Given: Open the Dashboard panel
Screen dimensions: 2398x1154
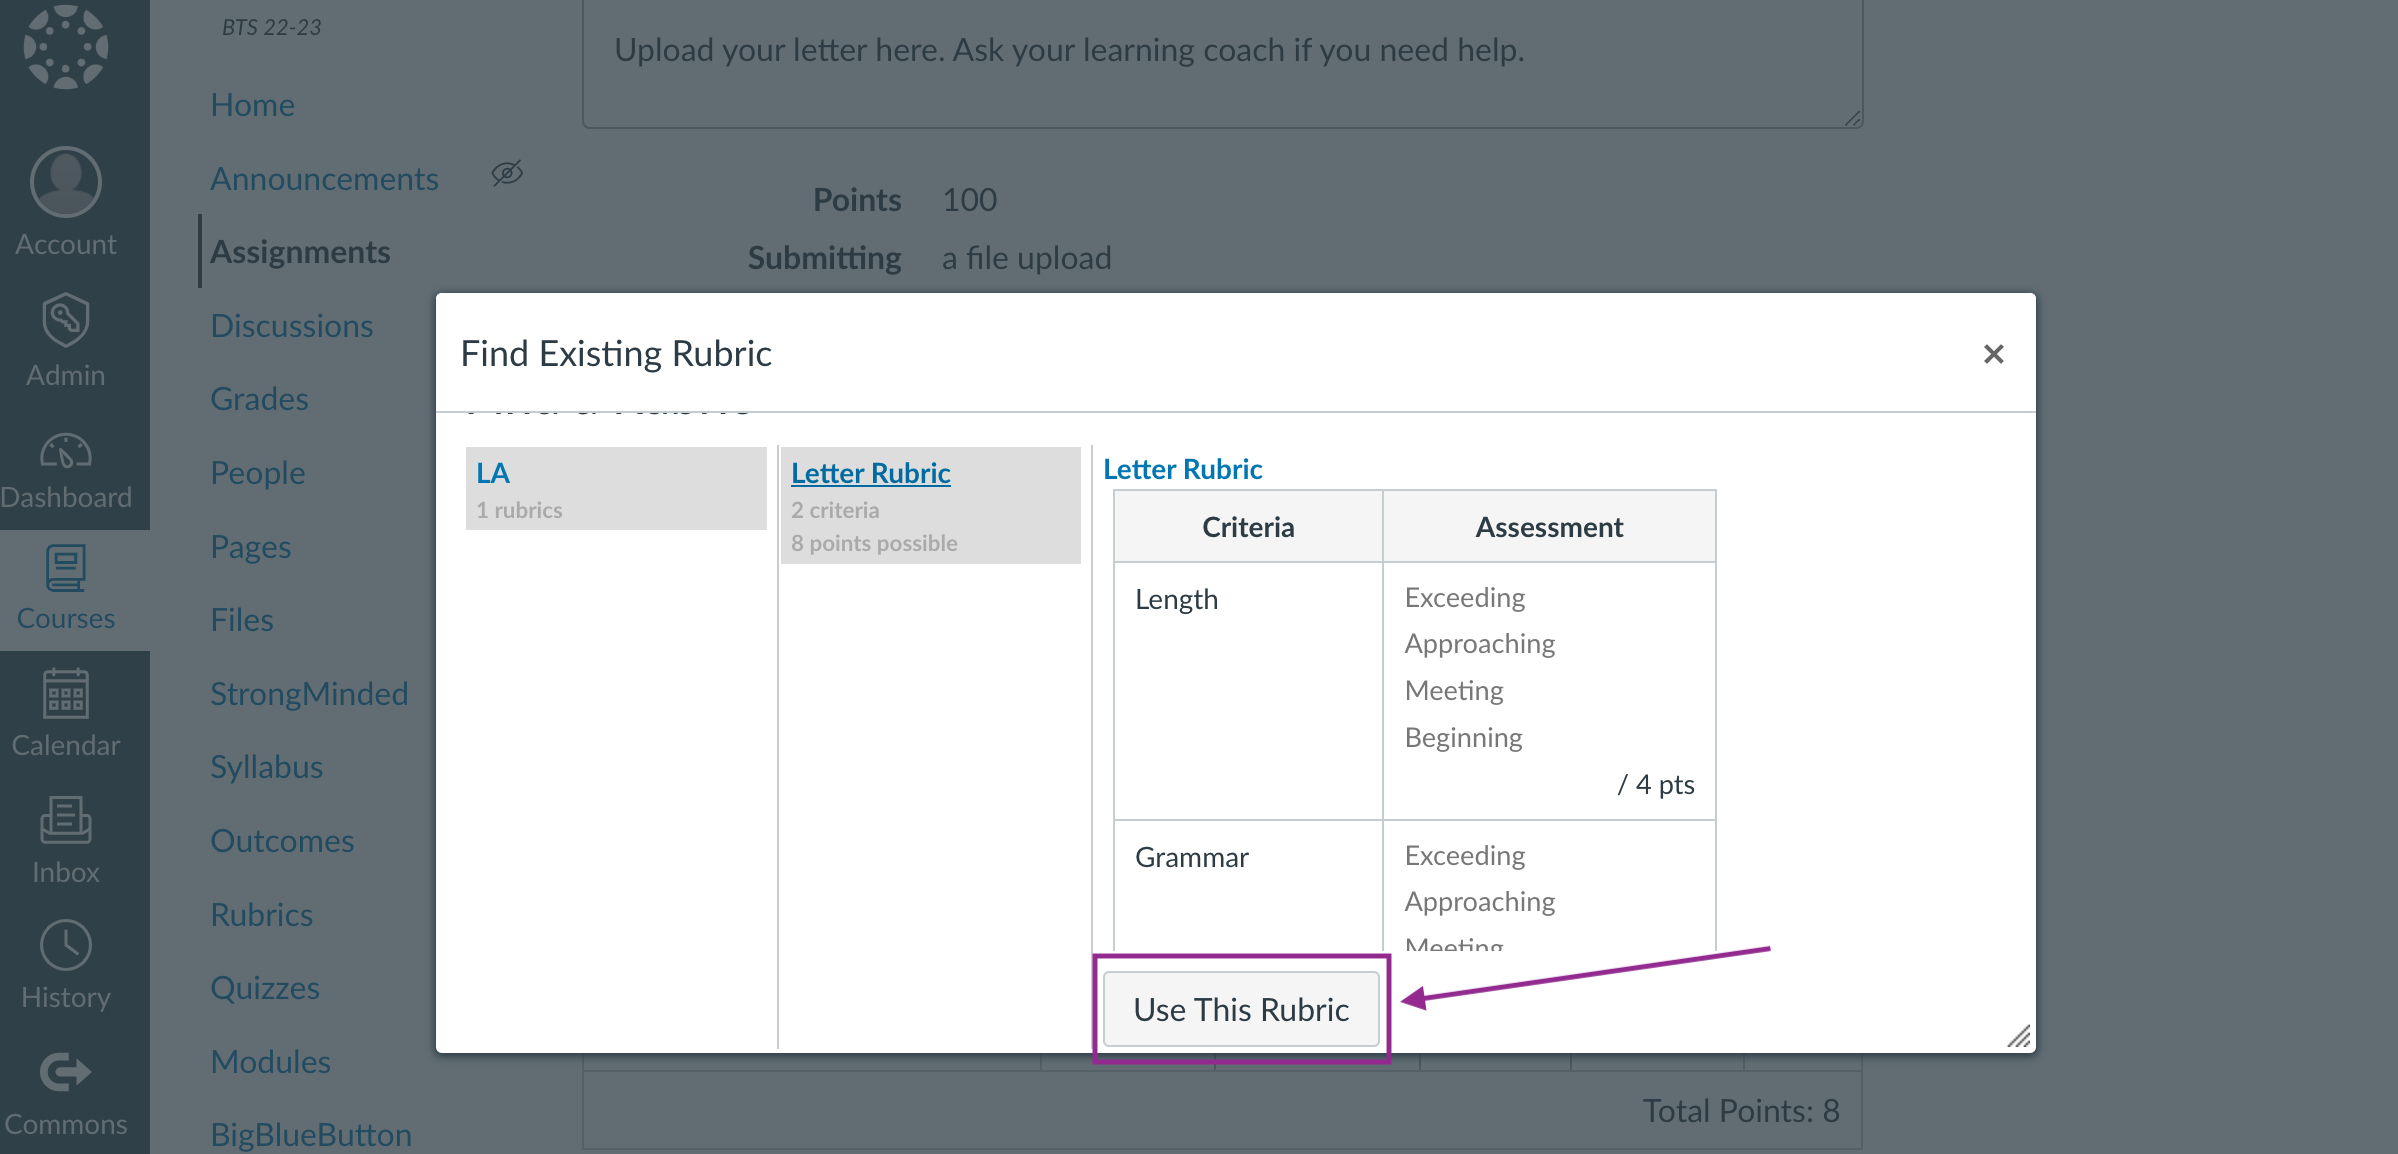Looking at the screenshot, I should tap(67, 468).
